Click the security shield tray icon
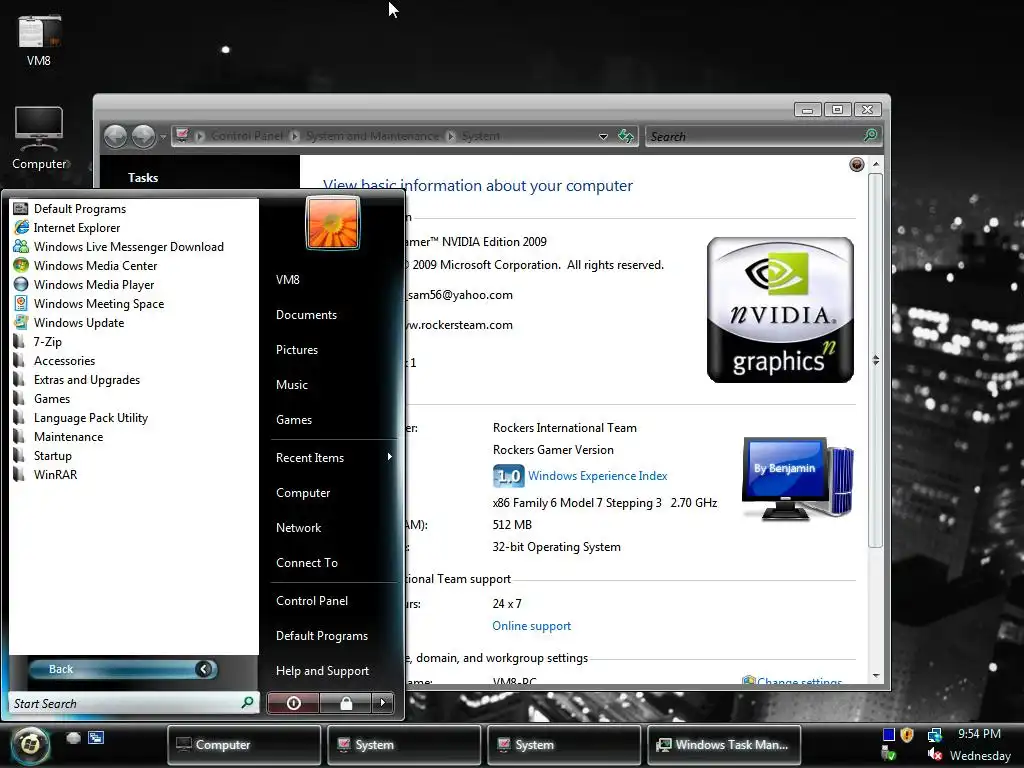Screen dimensions: 1024x768 pyautogui.click(x=906, y=735)
